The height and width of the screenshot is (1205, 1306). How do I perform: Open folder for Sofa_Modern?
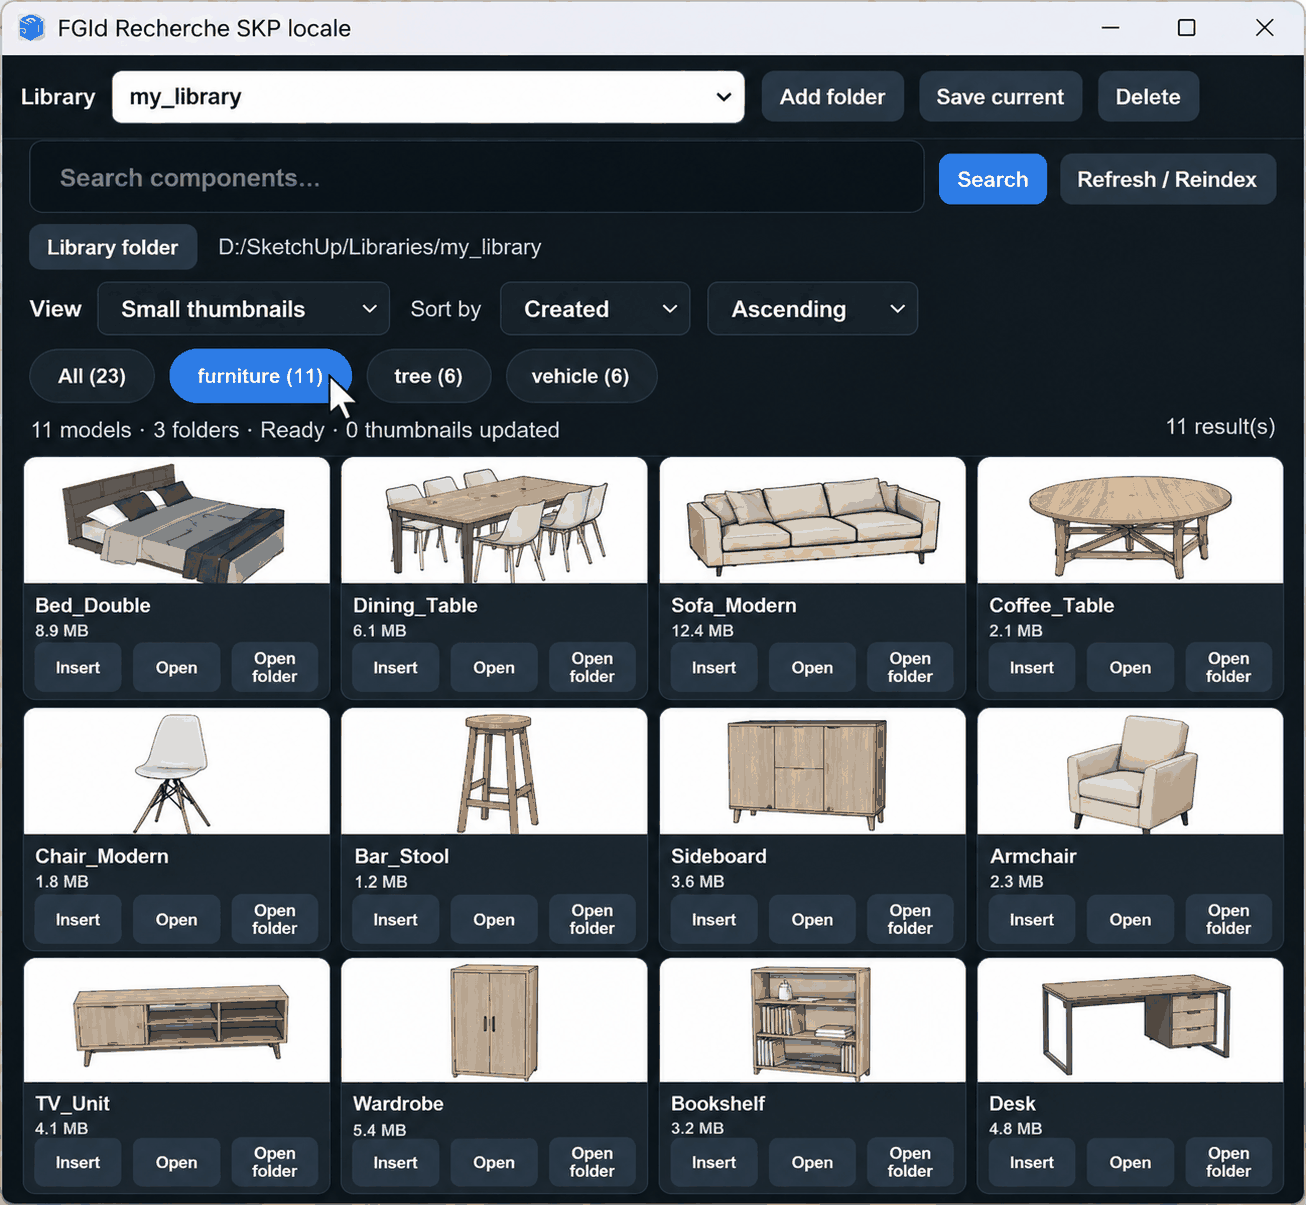pos(910,668)
